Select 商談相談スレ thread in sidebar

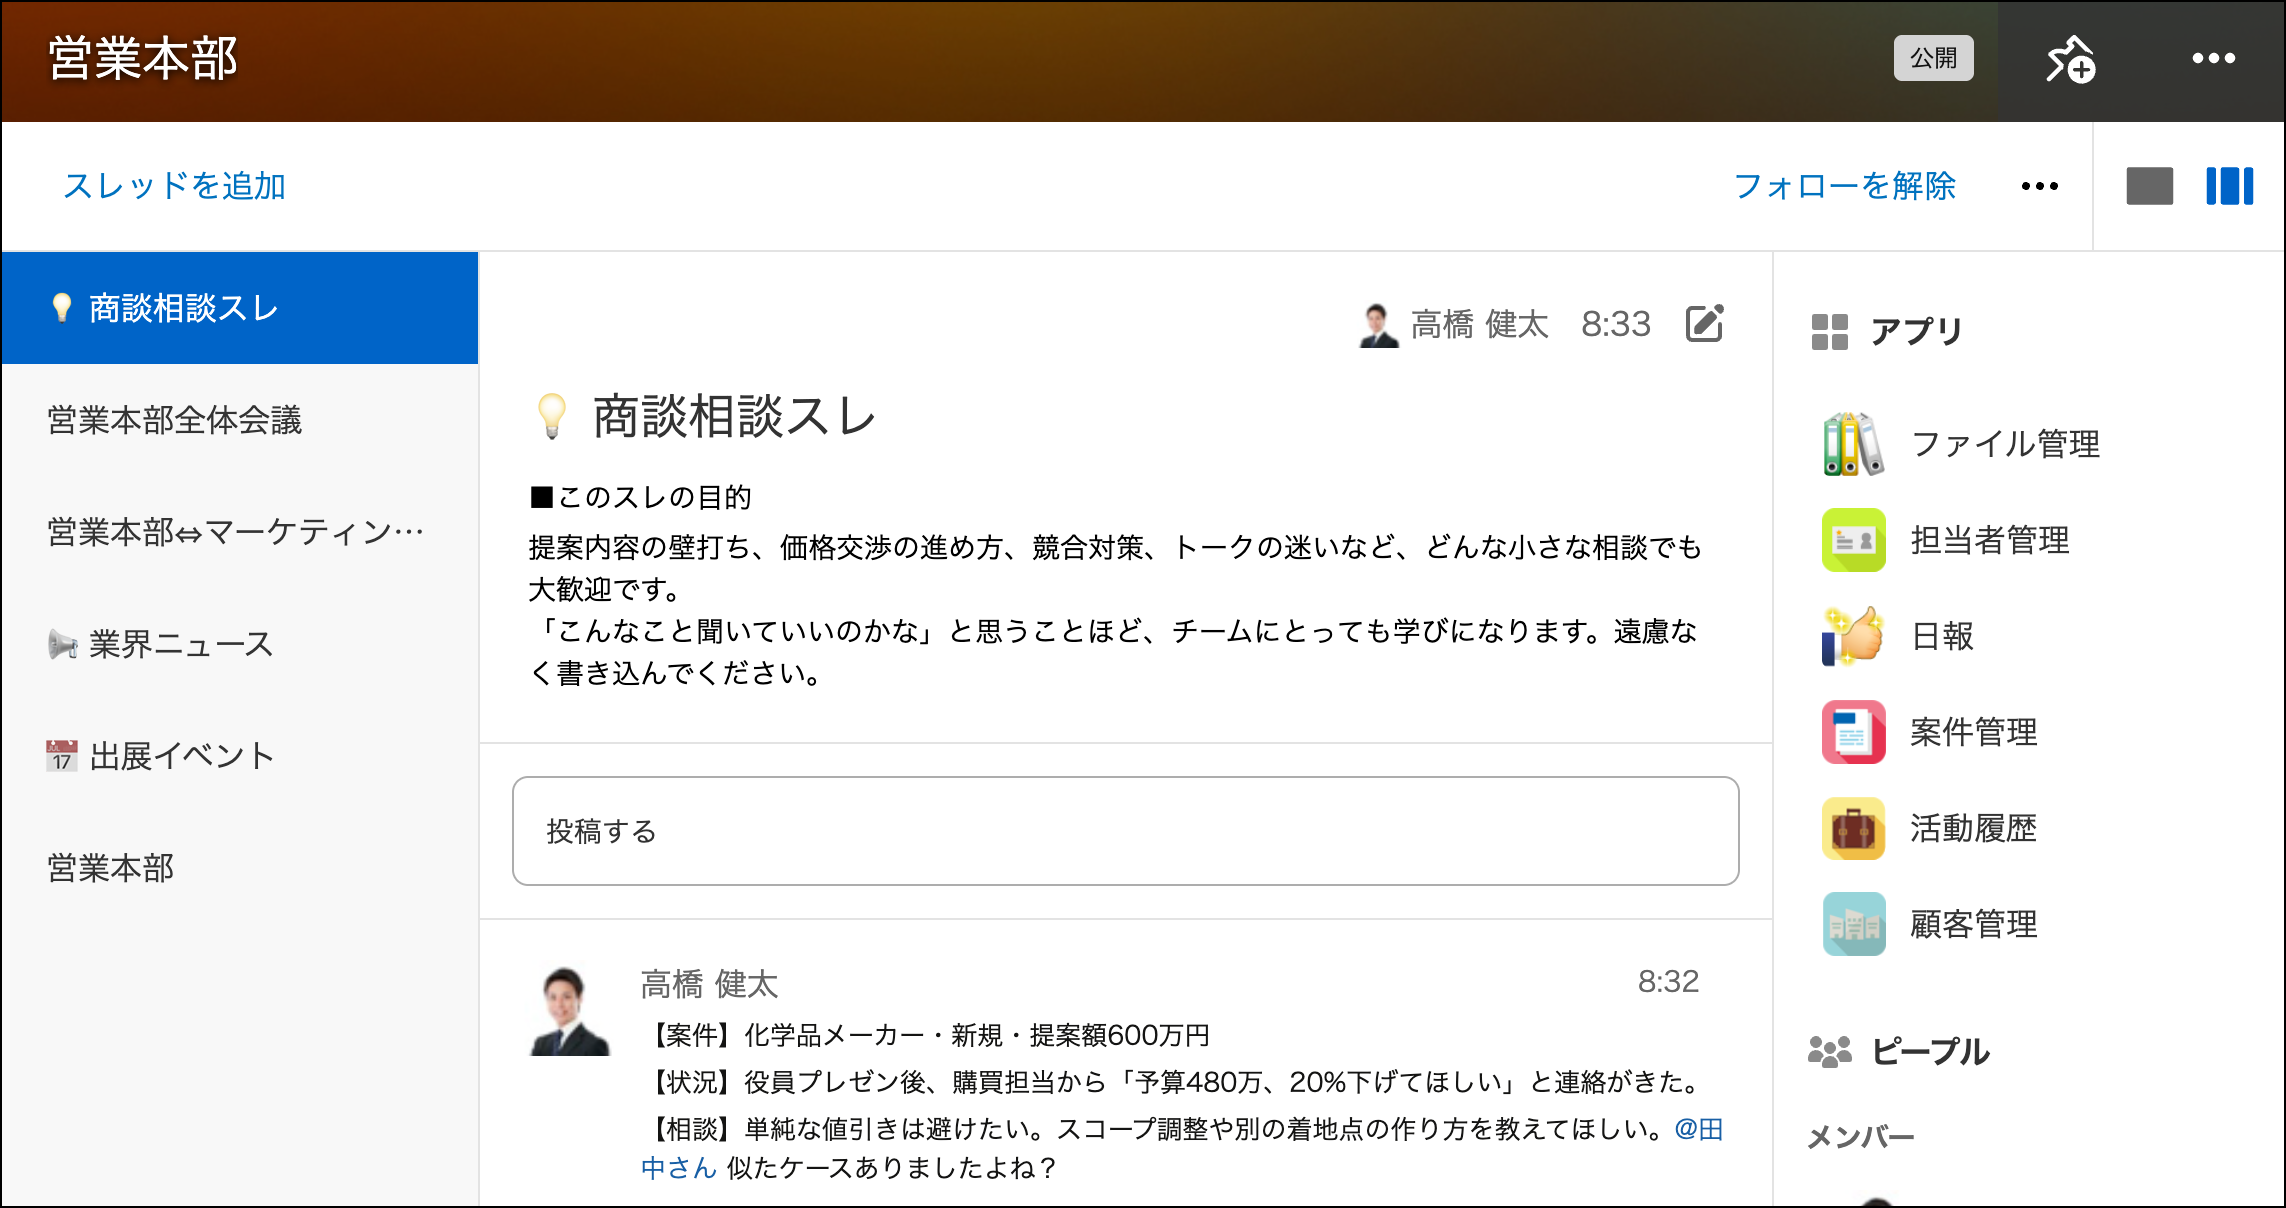click(240, 308)
